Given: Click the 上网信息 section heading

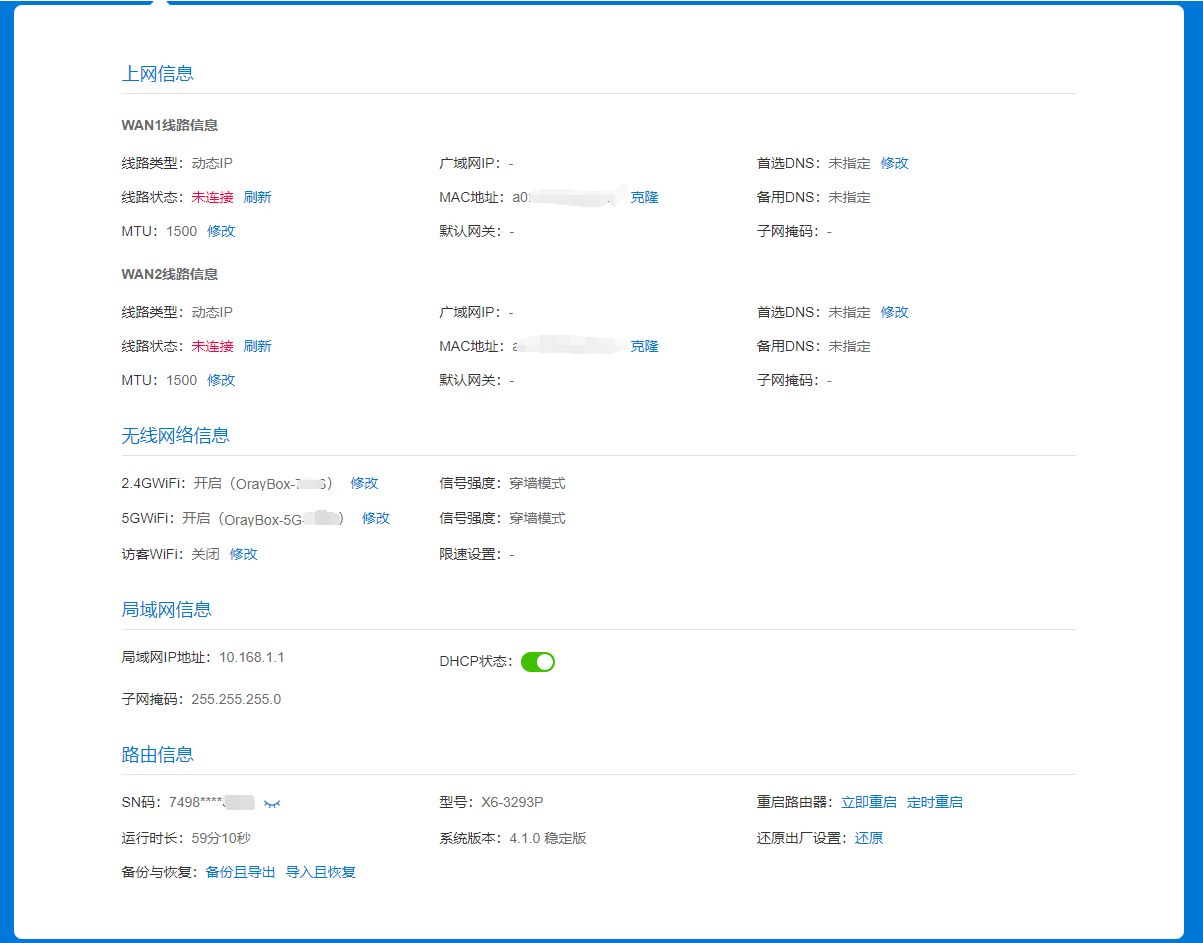Looking at the screenshot, I should pyautogui.click(x=157, y=73).
